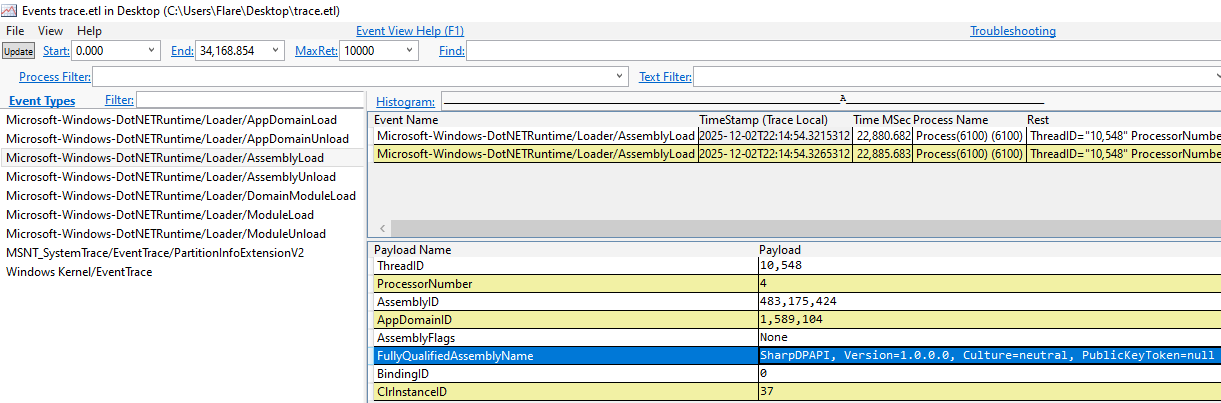Image resolution: width=1221 pixels, height=403 pixels.
Task: Open the File menu
Action: (x=15, y=31)
